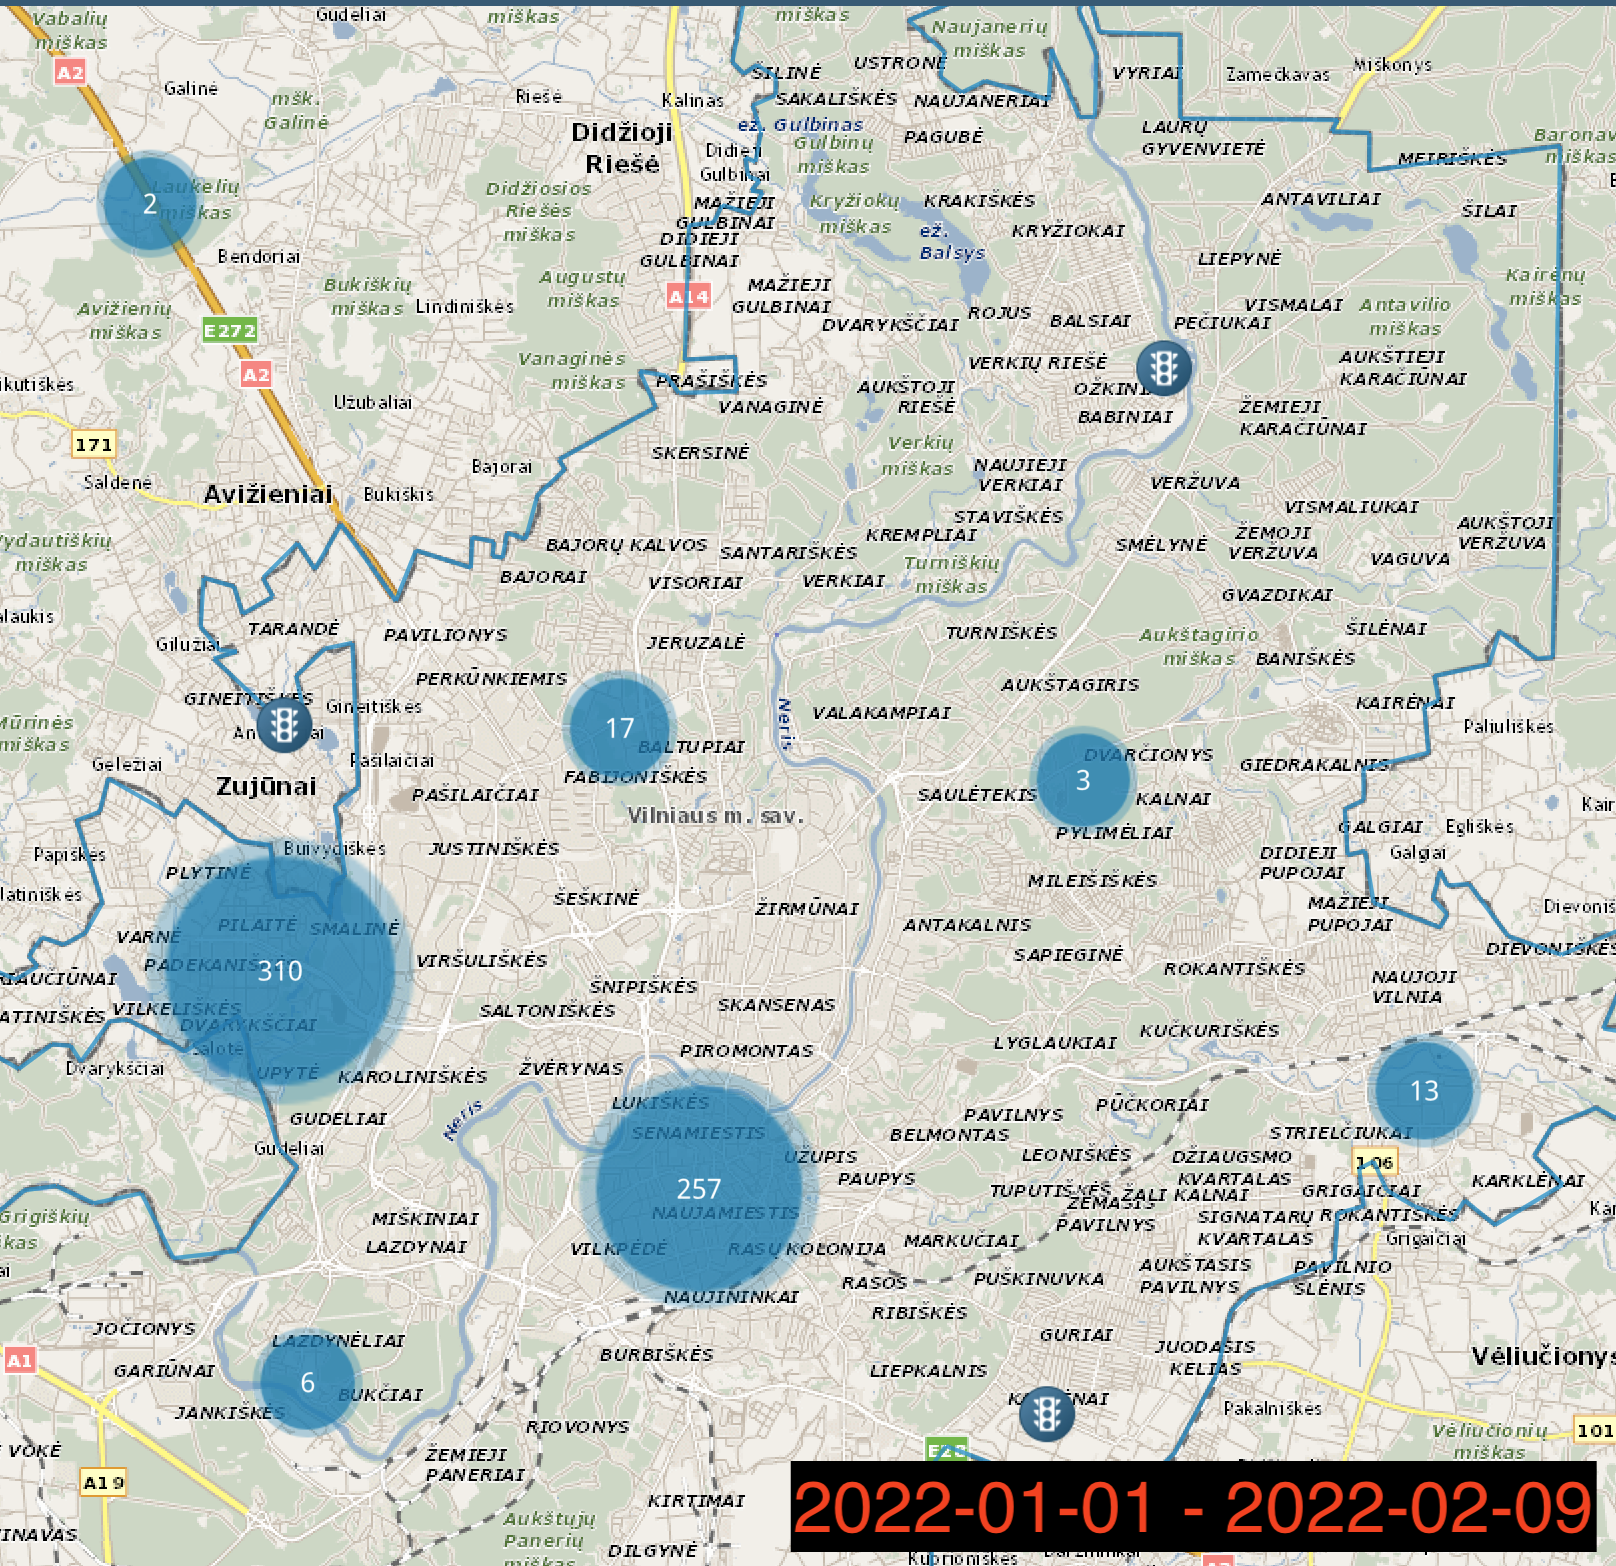Click the Vilniaus m. sav. label
1616x1566 pixels.
(715, 815)
